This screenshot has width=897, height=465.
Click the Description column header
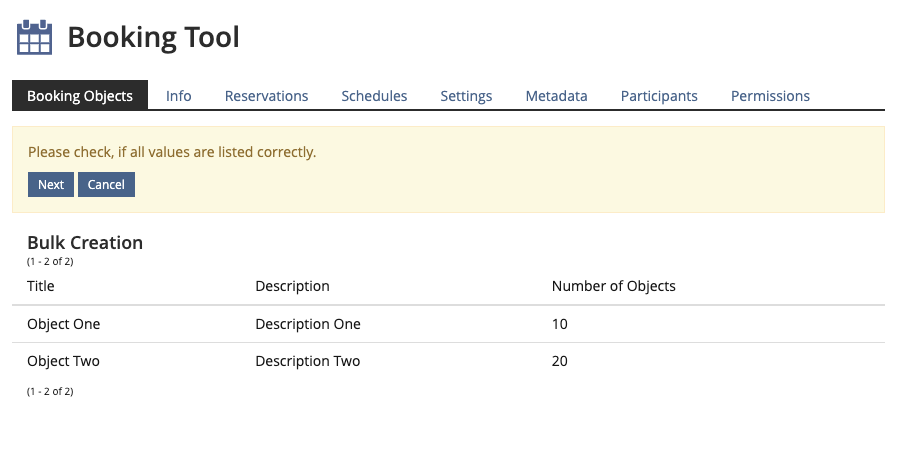click(x=292, y=286)
